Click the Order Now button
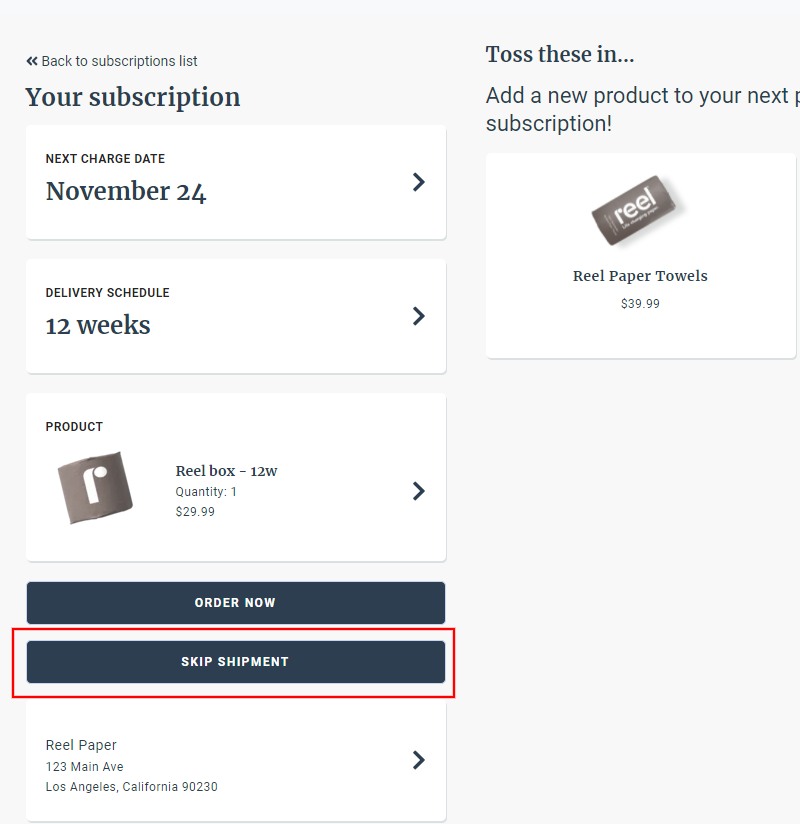The width and height of the screenshot is (800, 824). [x=235, y=603]
